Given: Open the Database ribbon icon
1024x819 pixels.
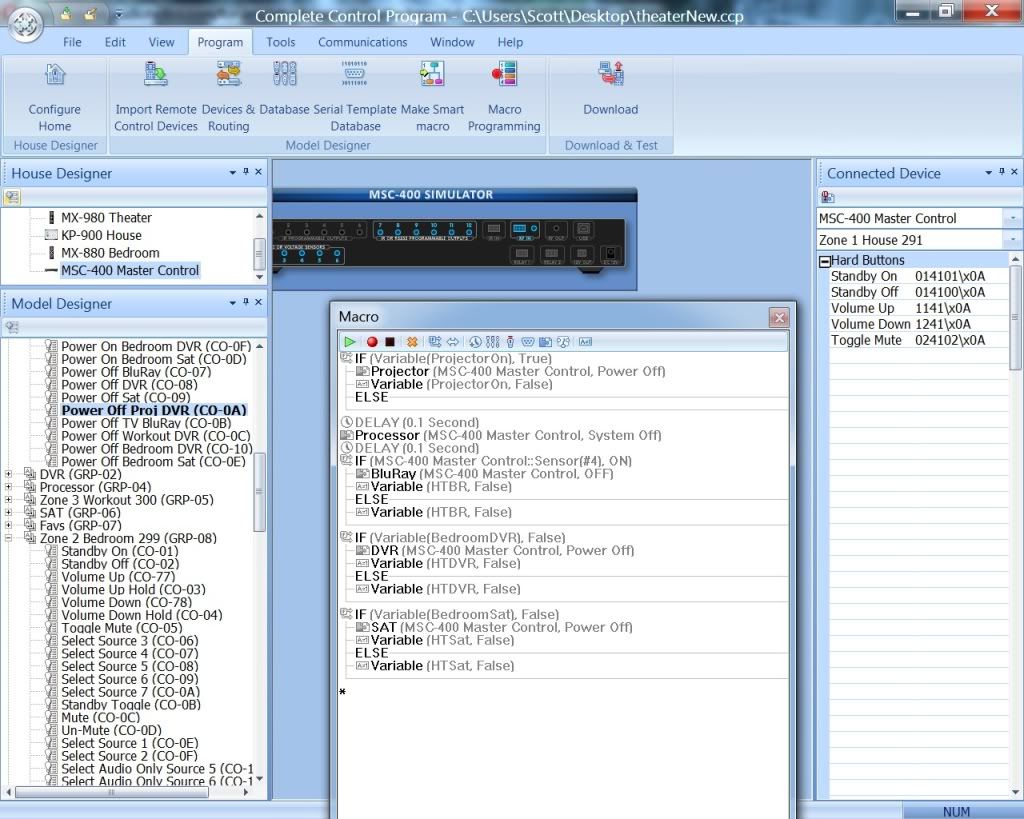Looking at the screenshot, I should click(x=285, y=74).
